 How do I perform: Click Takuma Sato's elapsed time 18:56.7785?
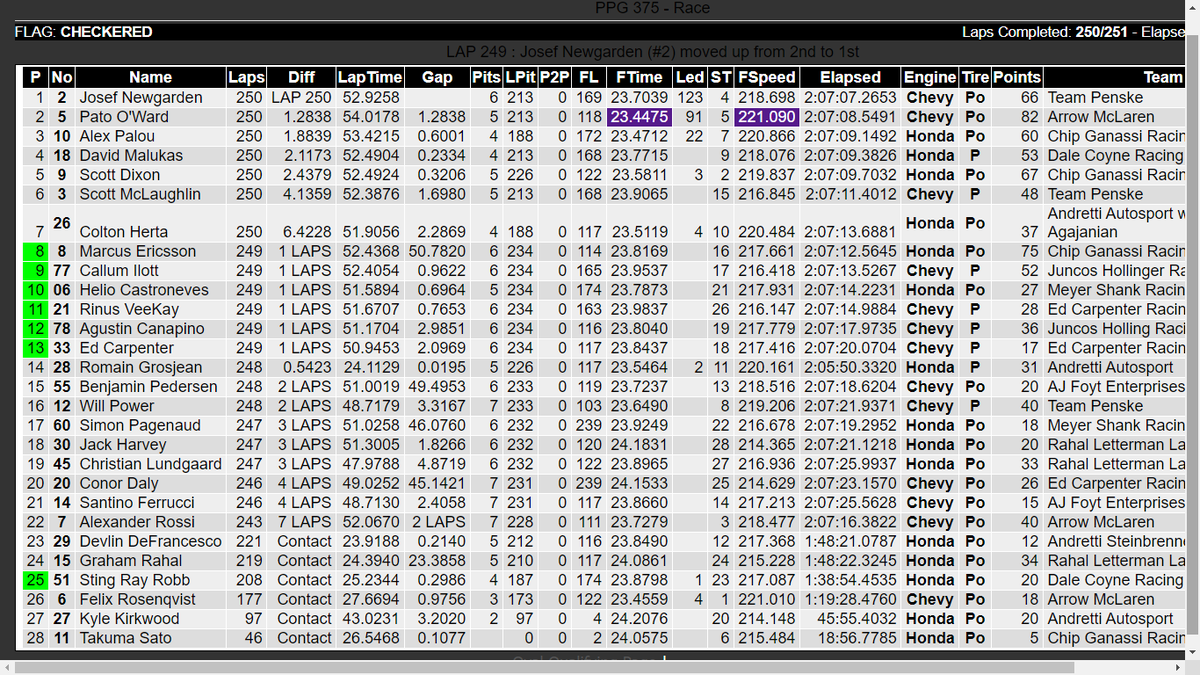(x=856, y=638)
